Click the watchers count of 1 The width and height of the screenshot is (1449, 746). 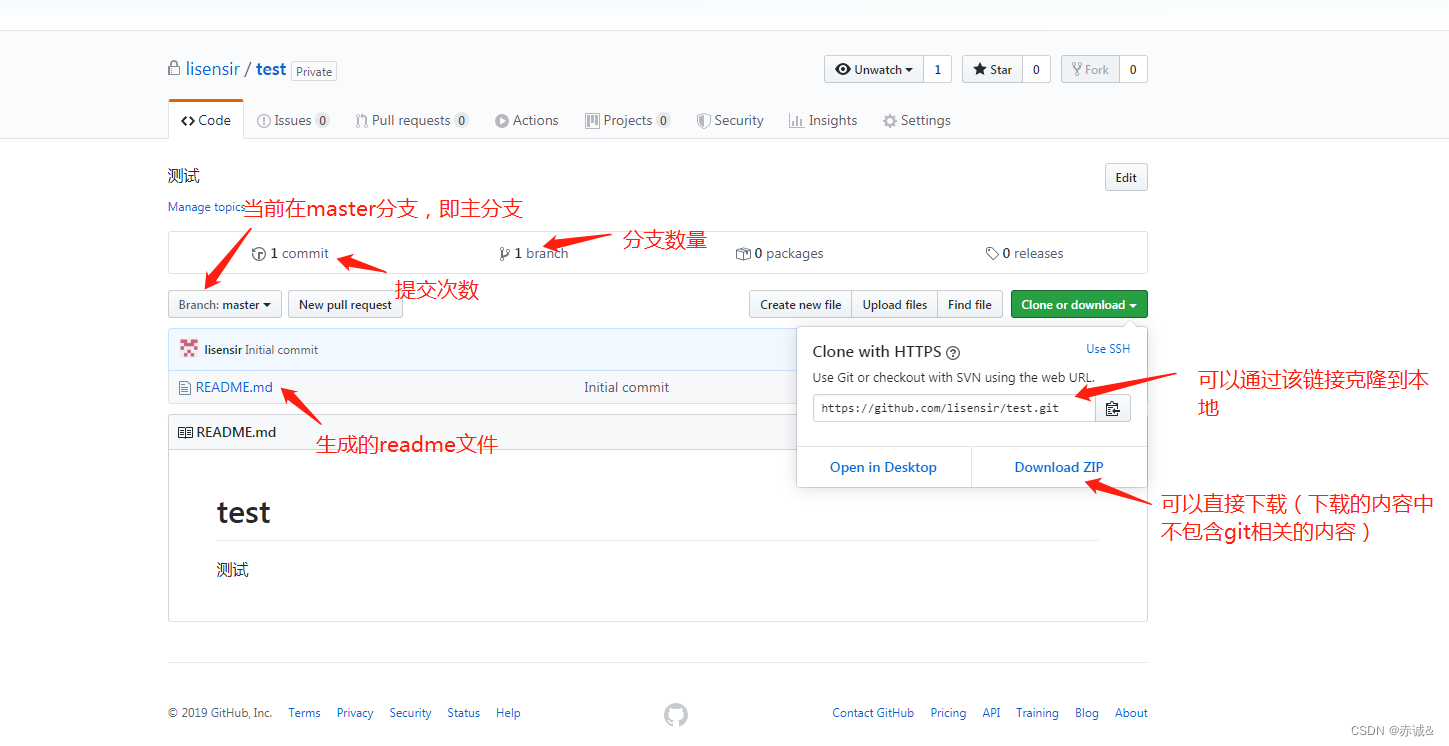(x=937, y=69)
